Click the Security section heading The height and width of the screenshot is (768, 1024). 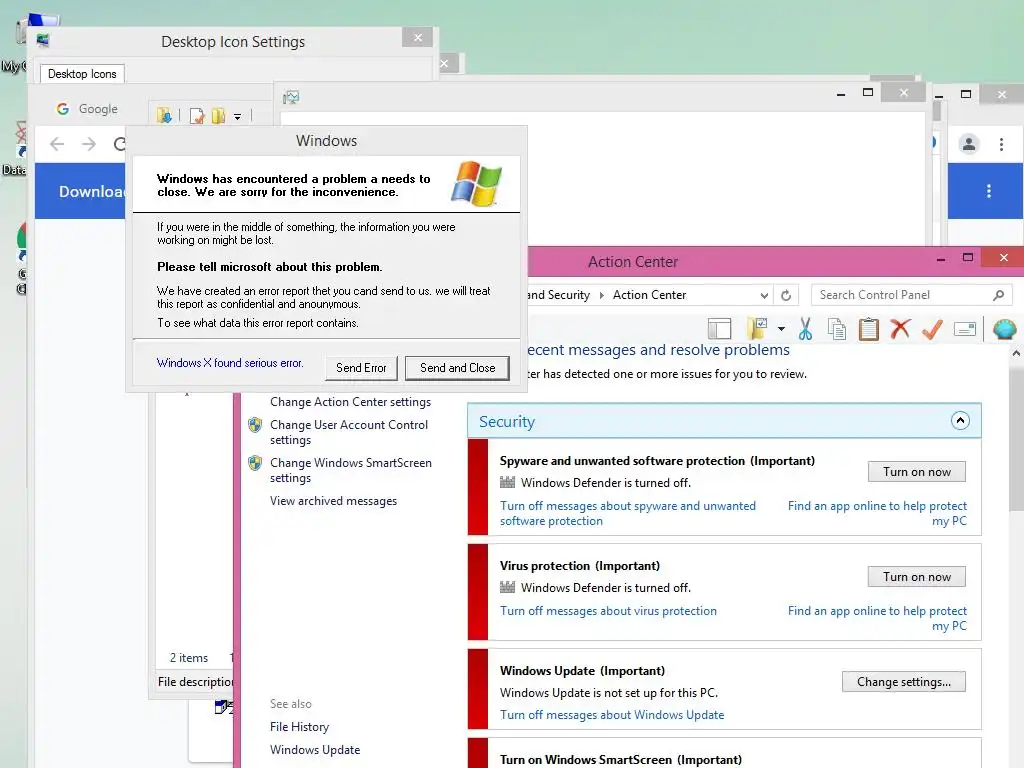tap(507, 421)
